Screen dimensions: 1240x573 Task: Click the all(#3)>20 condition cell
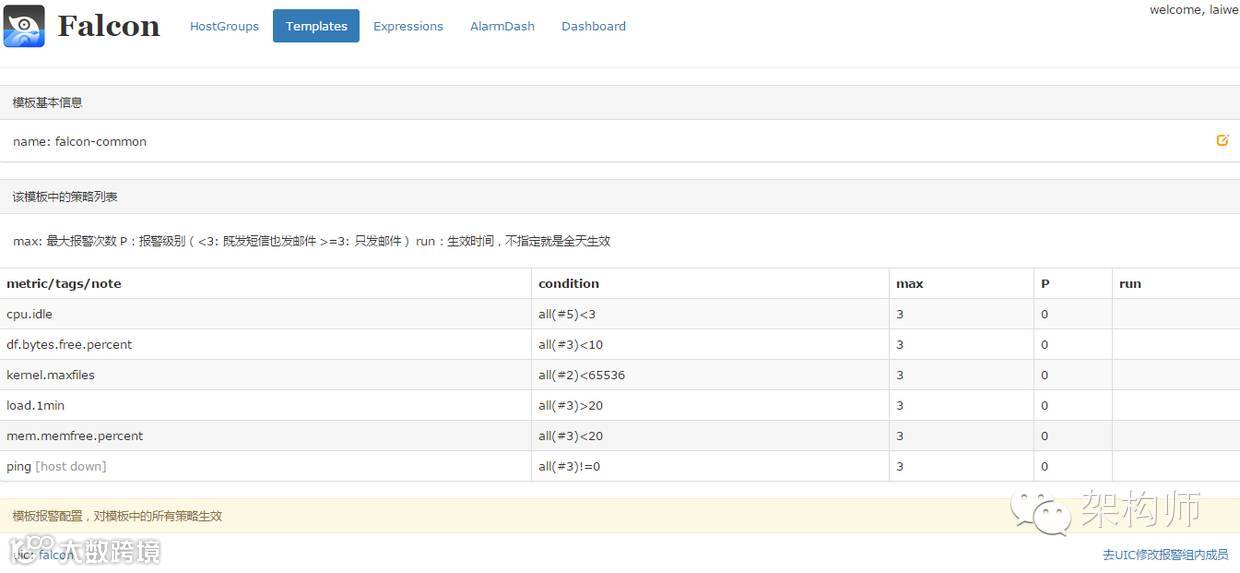click(710, 405)
